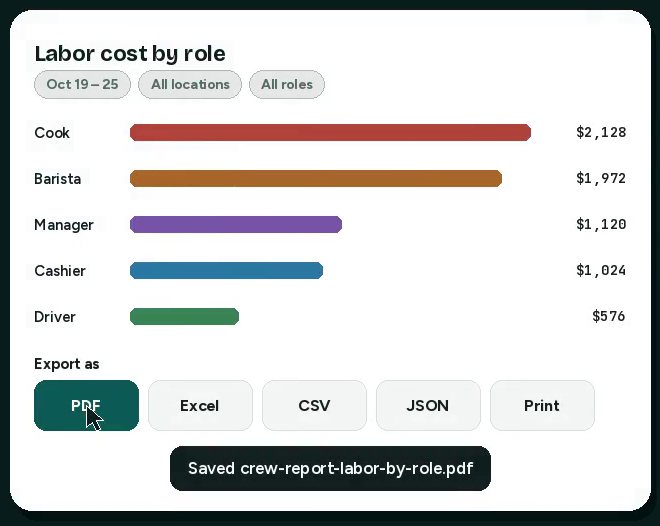This screenshot has width=660, height=526.
Task: Click the Manager role label
Action: tap(64, 225)
